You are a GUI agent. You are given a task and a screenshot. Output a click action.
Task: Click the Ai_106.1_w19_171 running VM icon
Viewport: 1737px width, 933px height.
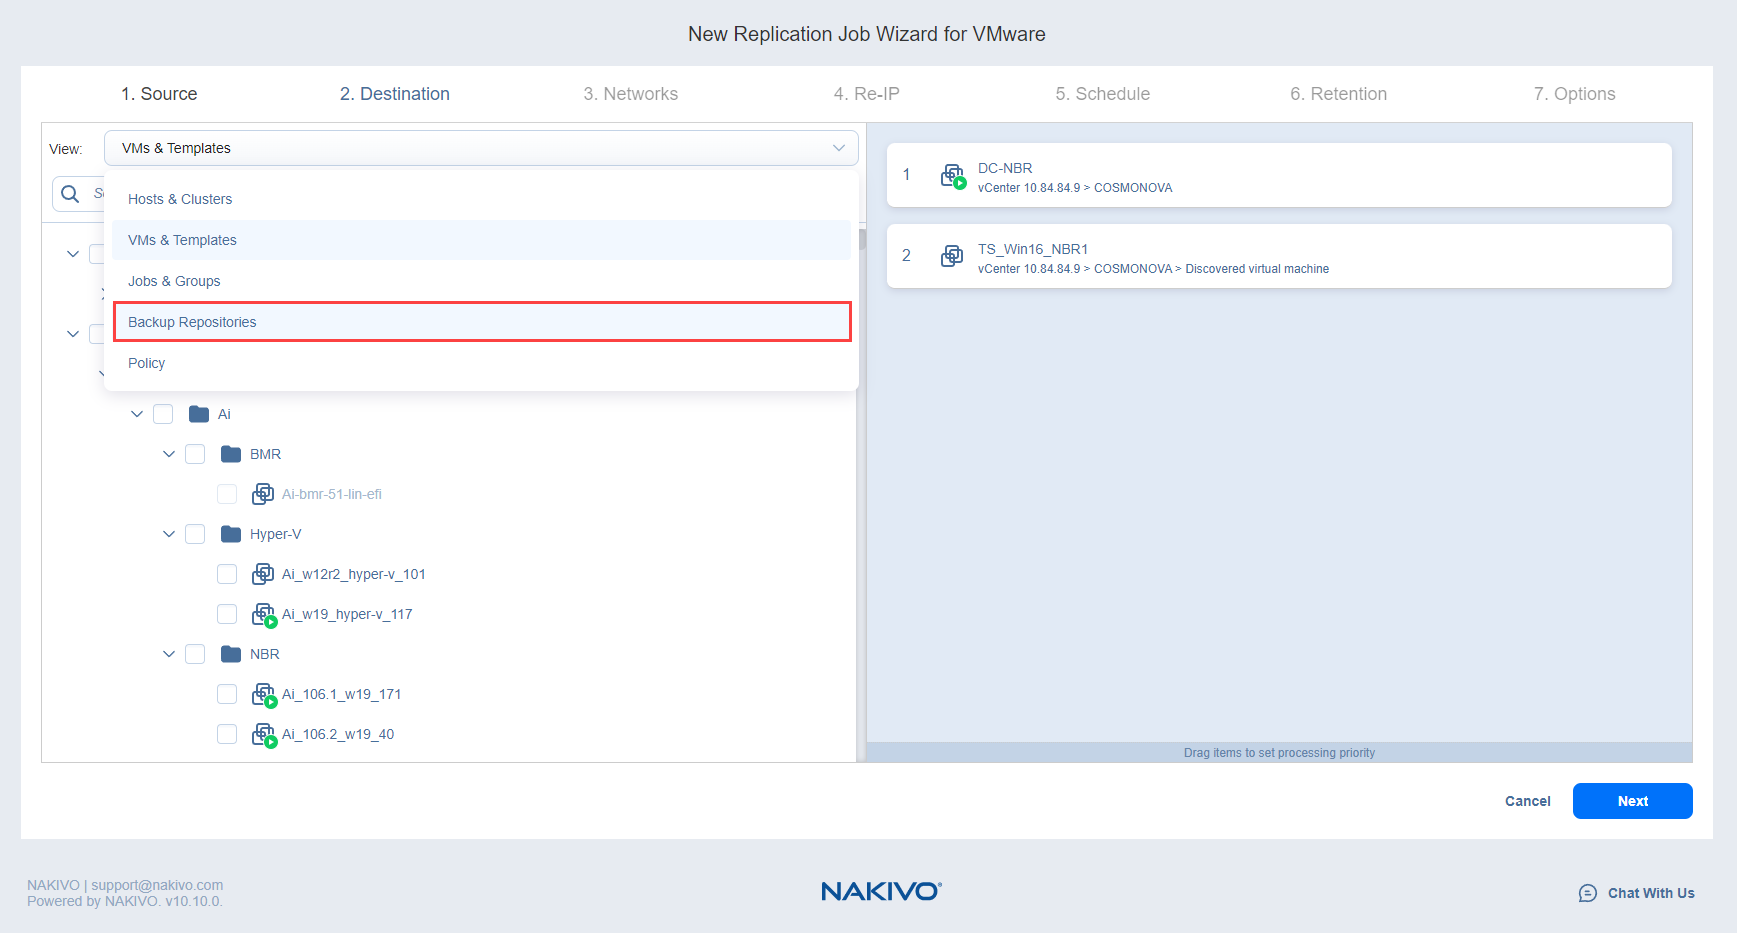coord(263,694)
